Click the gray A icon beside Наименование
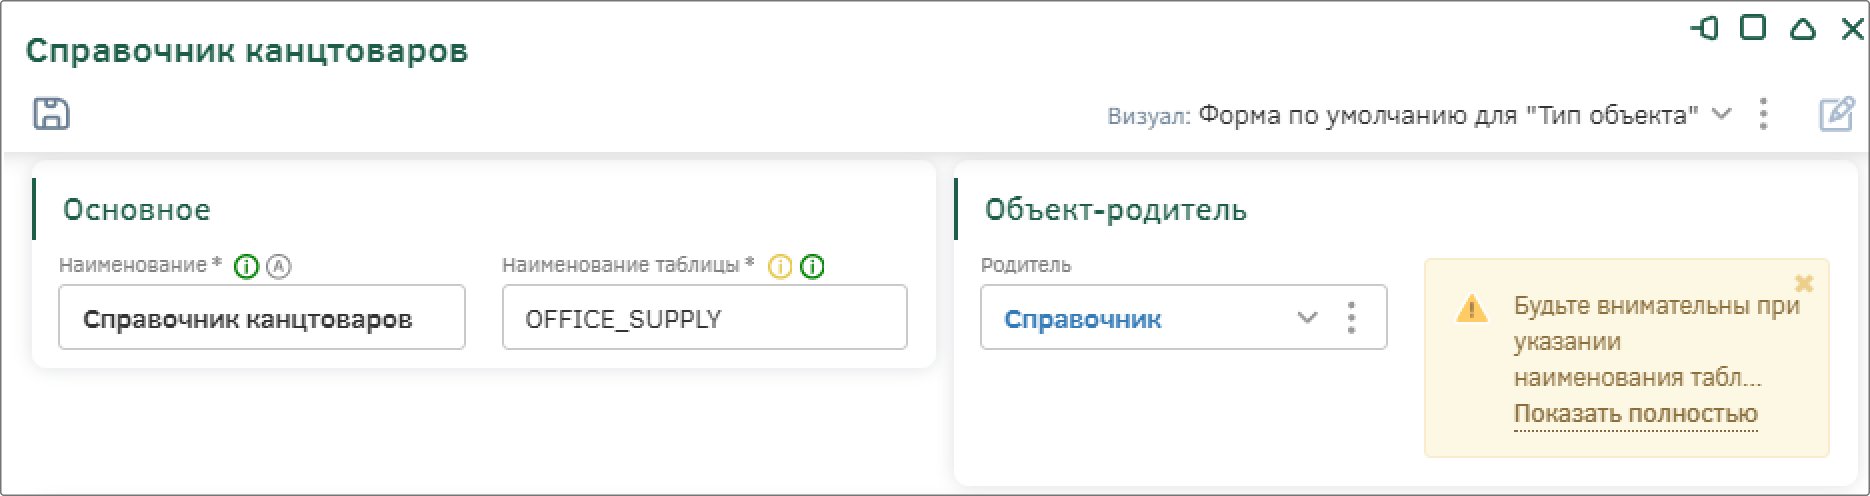Screen dimensions: 1870x496 [x=279, y=267]
